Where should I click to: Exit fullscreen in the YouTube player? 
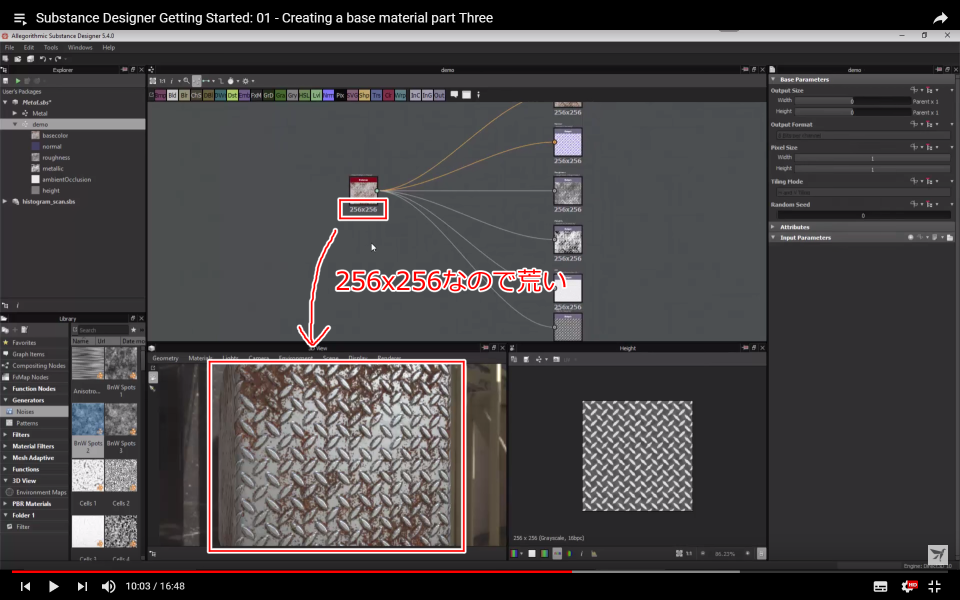pyautogui.click(x=935, y=586)
